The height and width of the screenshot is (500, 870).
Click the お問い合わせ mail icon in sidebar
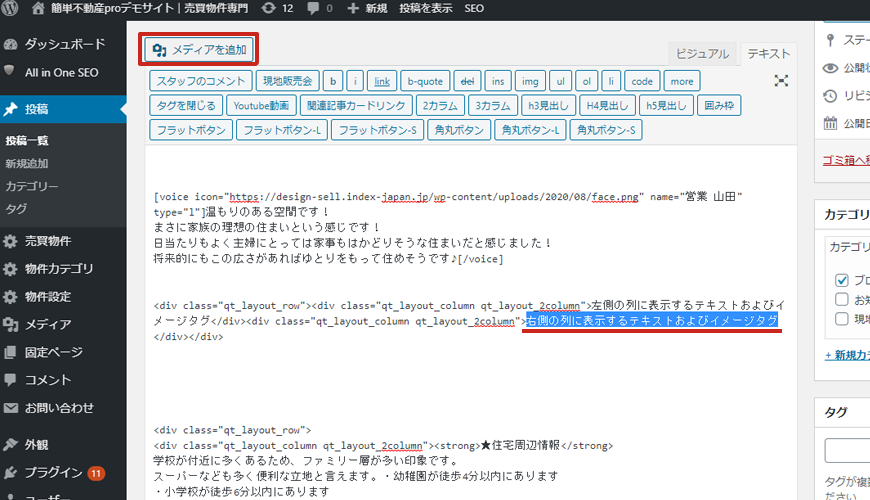point(11,408)
